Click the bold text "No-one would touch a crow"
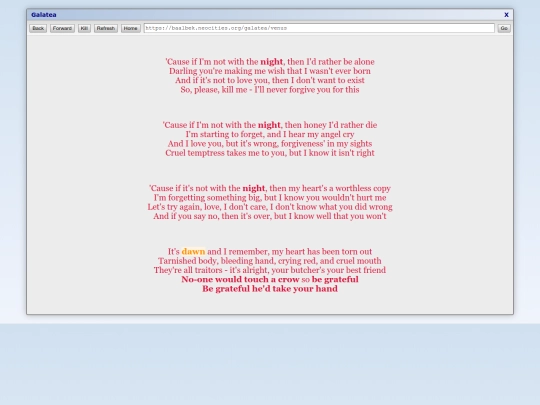The image size is (540, 405). click(x=240, y=279)
